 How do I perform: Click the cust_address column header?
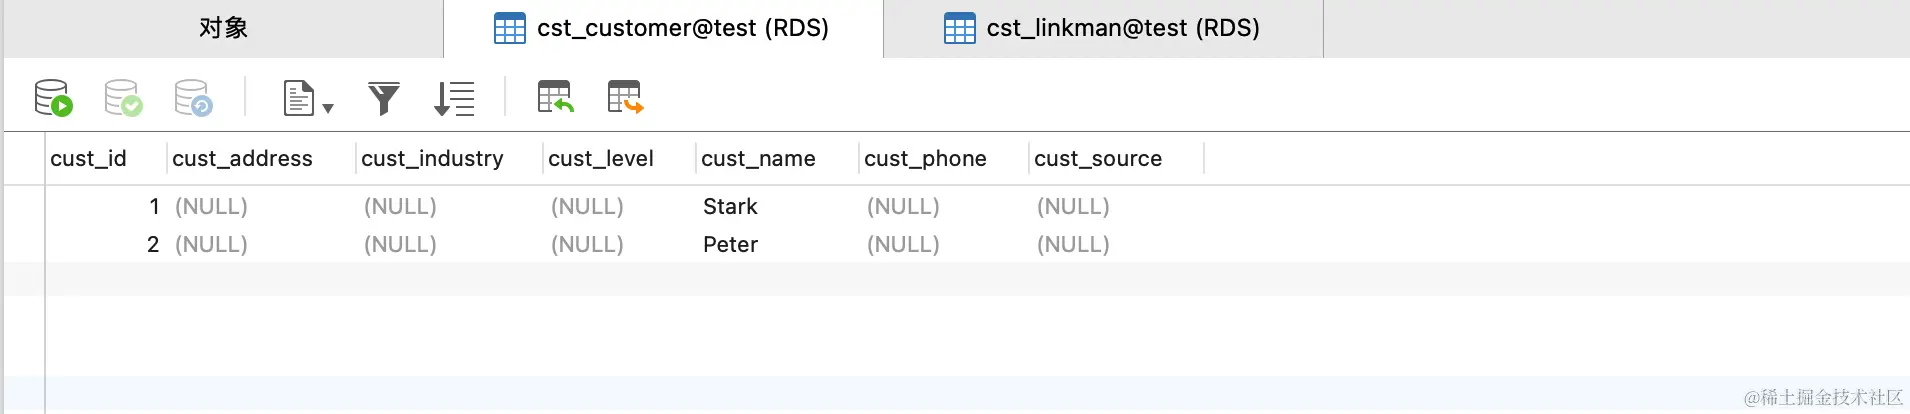tap(242, 159)
